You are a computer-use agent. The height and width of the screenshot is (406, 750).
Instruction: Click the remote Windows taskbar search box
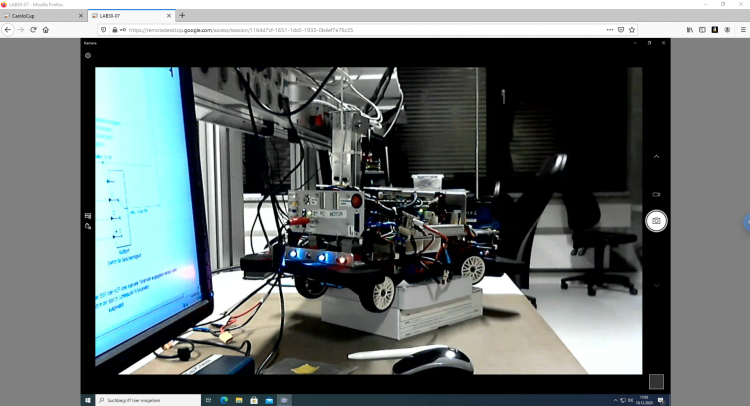click(150, 400)
